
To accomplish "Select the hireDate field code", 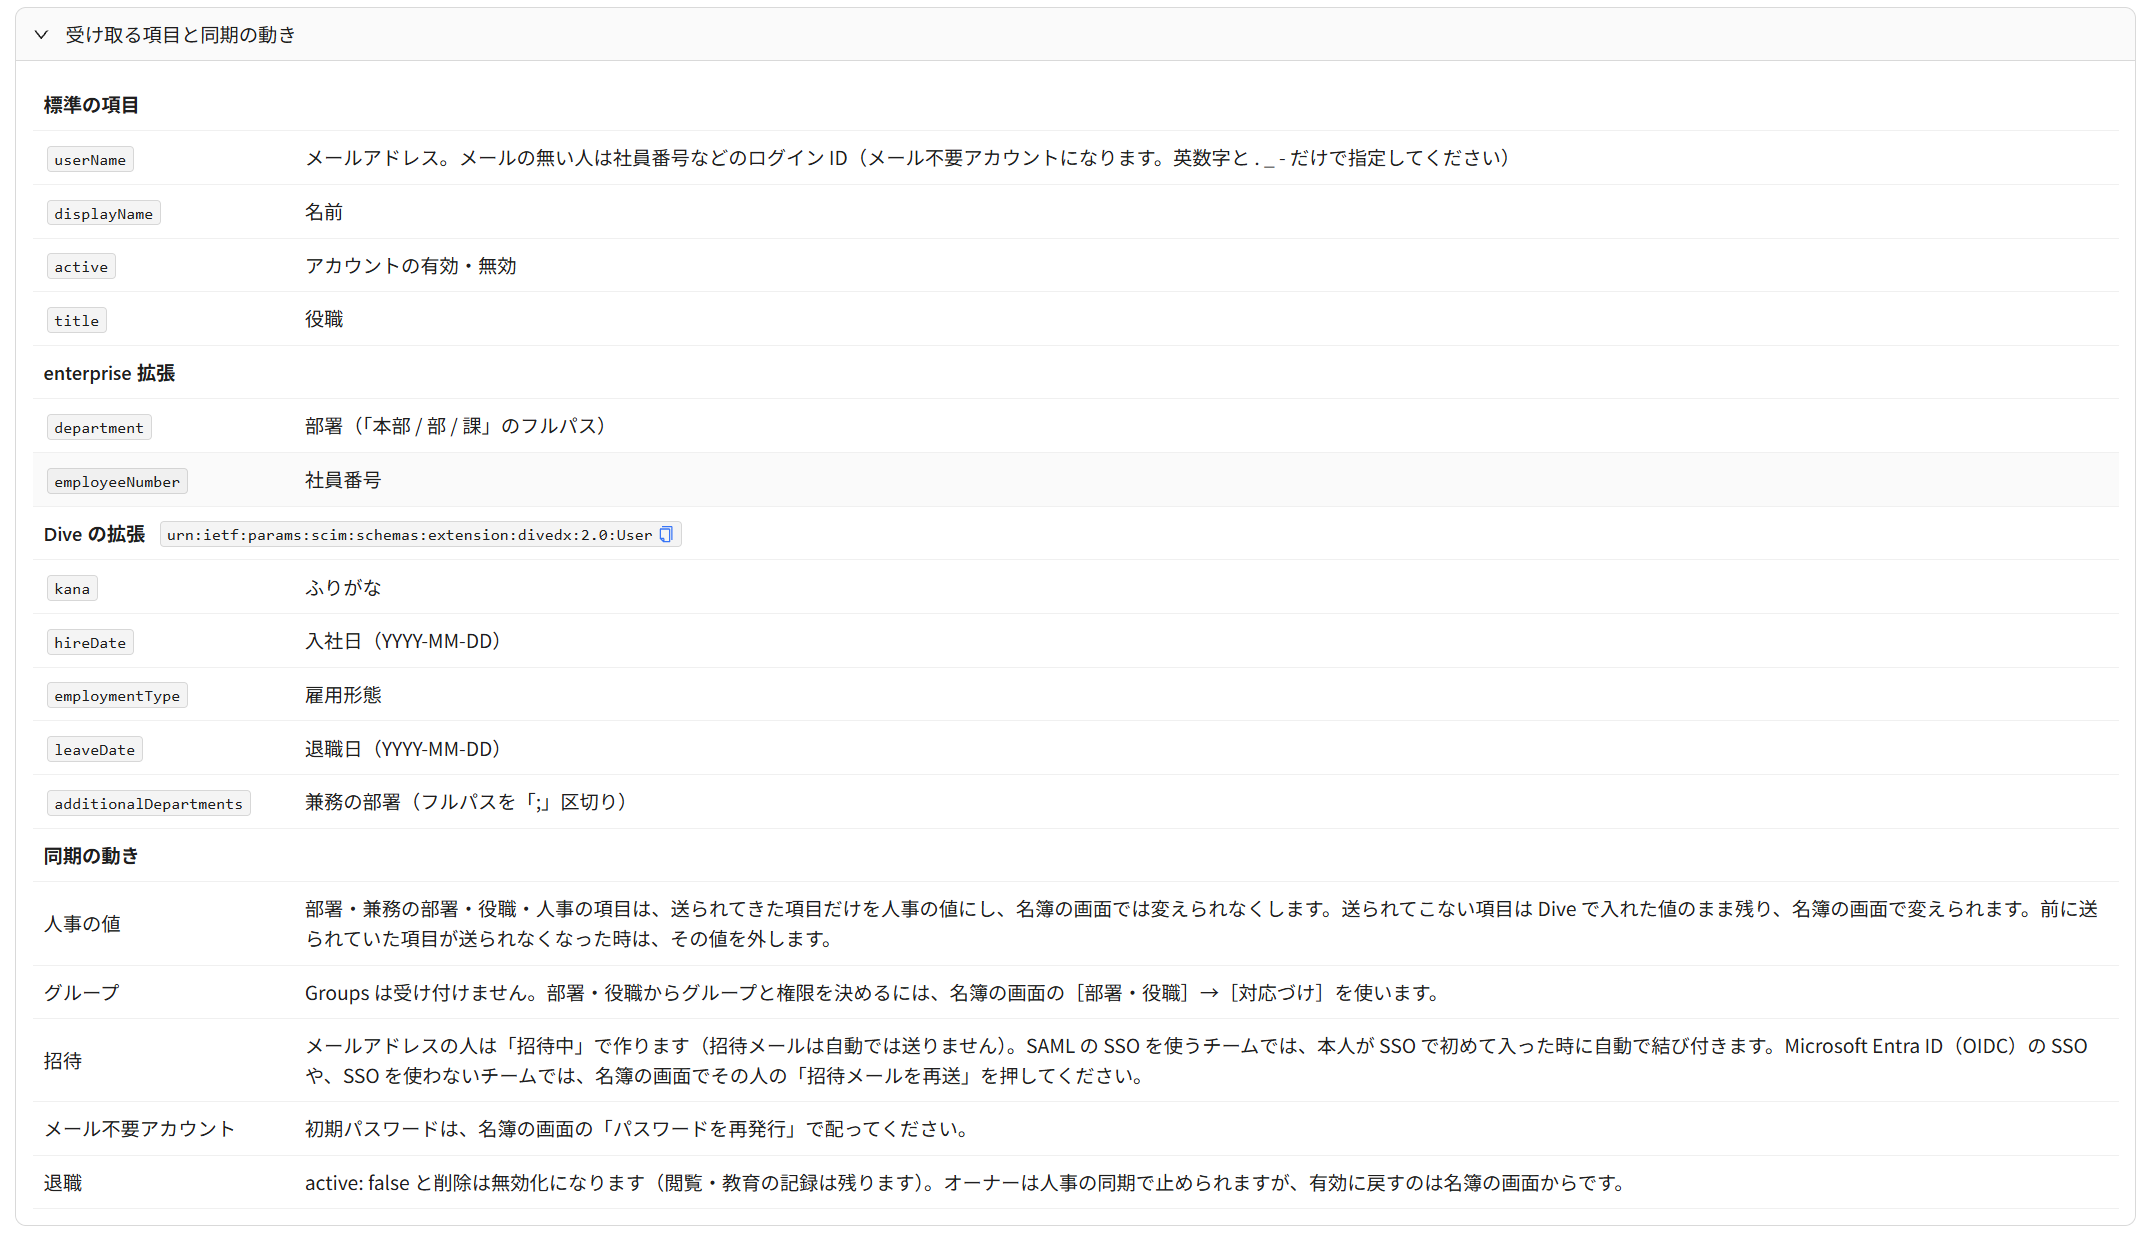I will pos(90,643).
